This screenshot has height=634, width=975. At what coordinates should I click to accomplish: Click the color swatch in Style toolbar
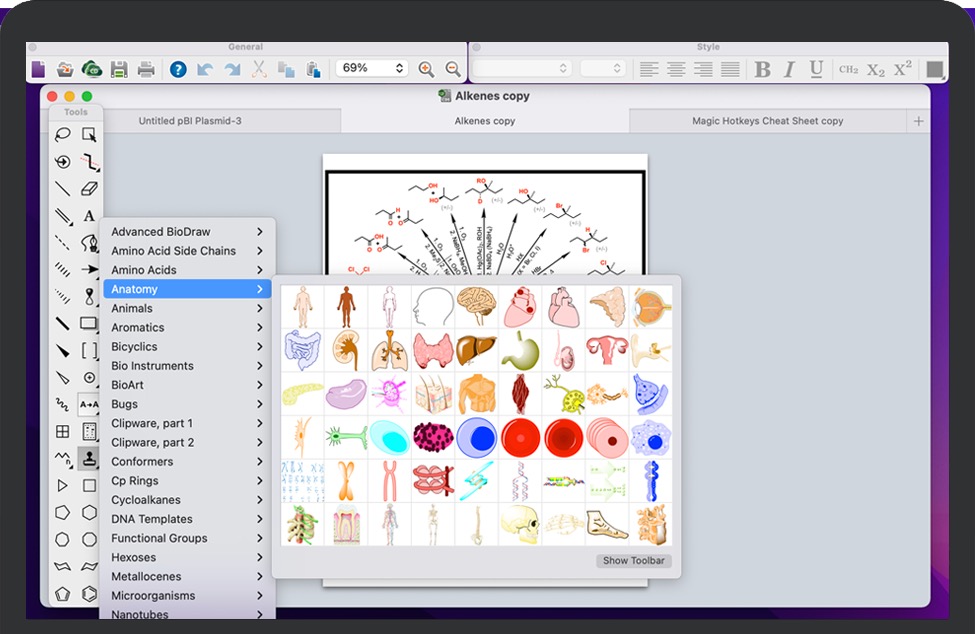tap(935, 69)
